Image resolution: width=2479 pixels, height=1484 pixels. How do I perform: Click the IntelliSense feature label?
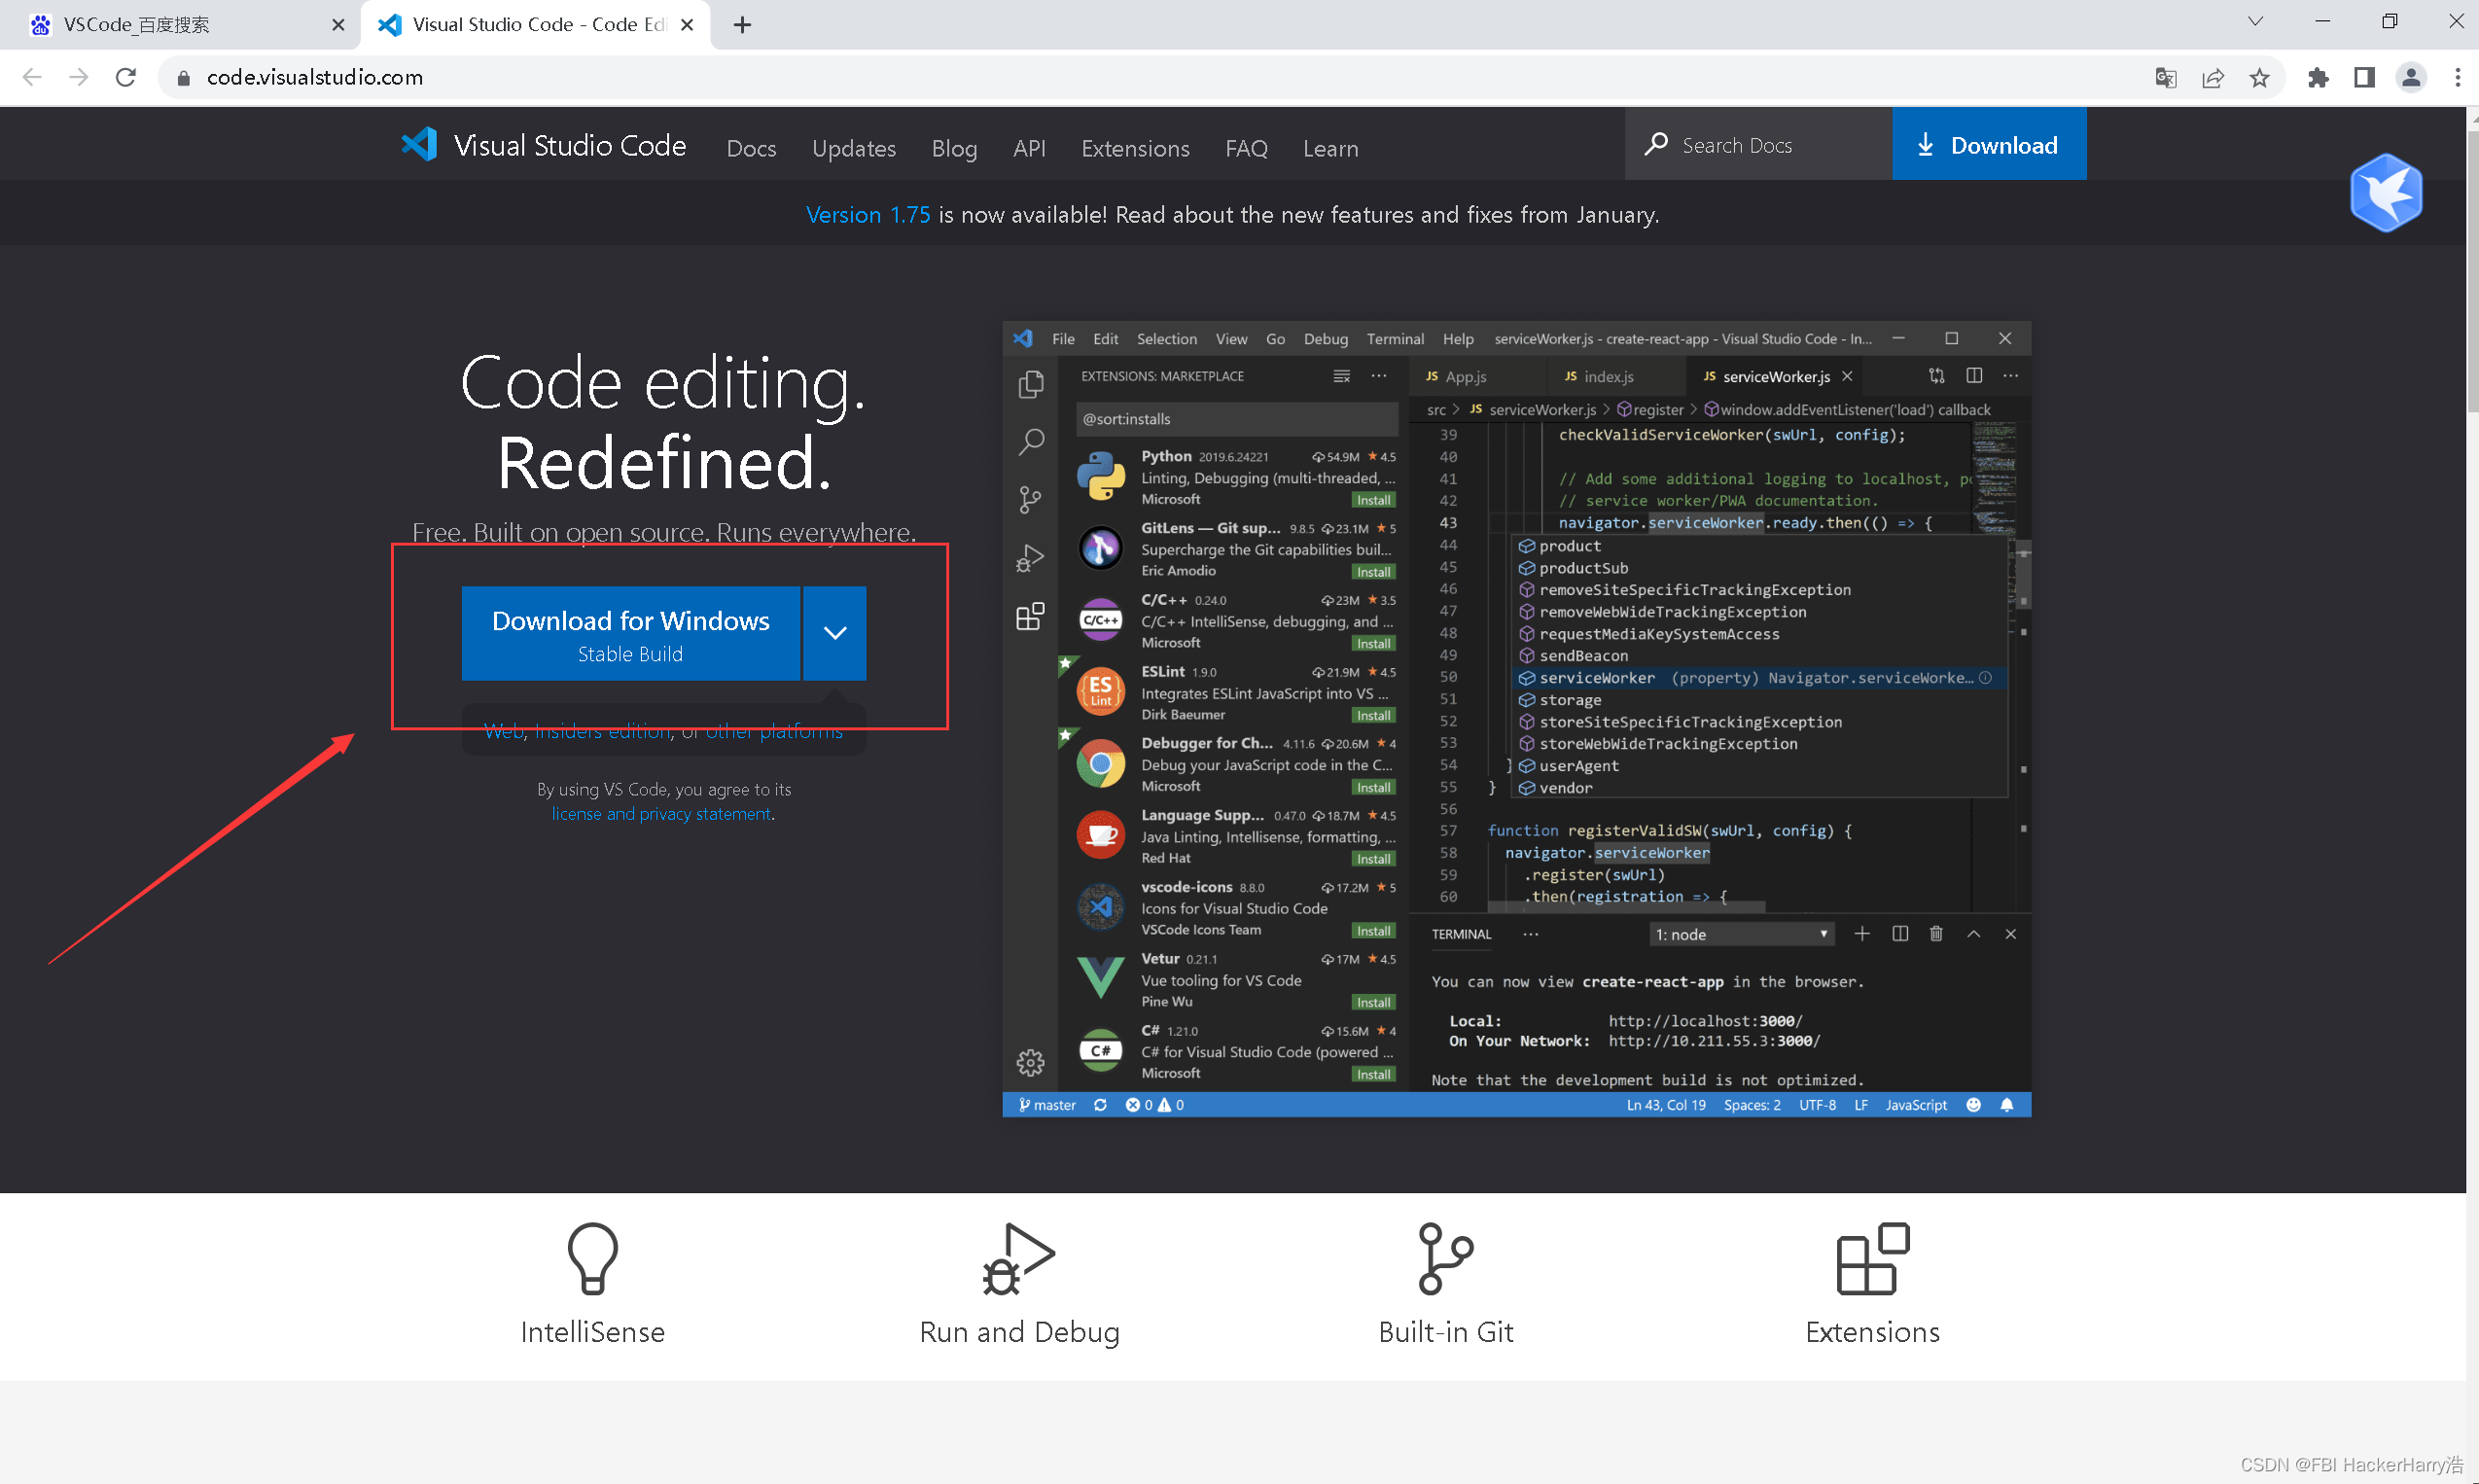point(592,1331)
